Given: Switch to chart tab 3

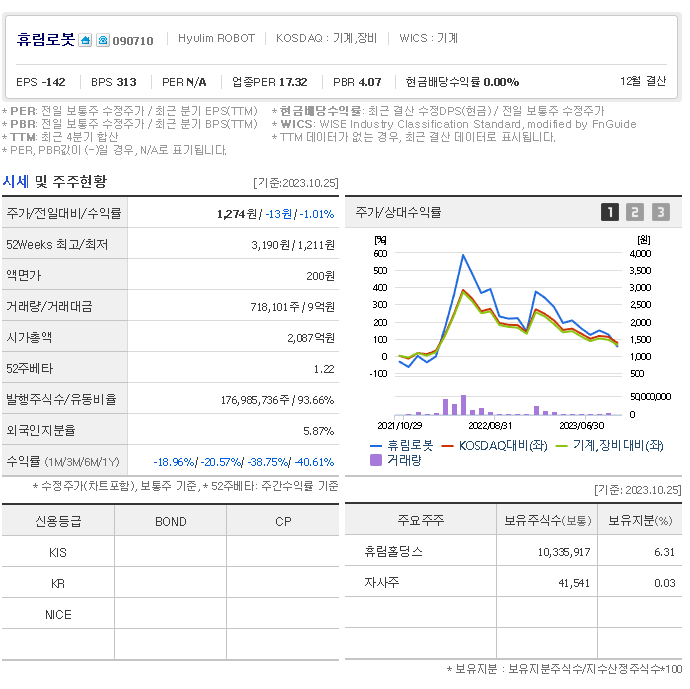Looking at the screenshot, I should [661, 213].
